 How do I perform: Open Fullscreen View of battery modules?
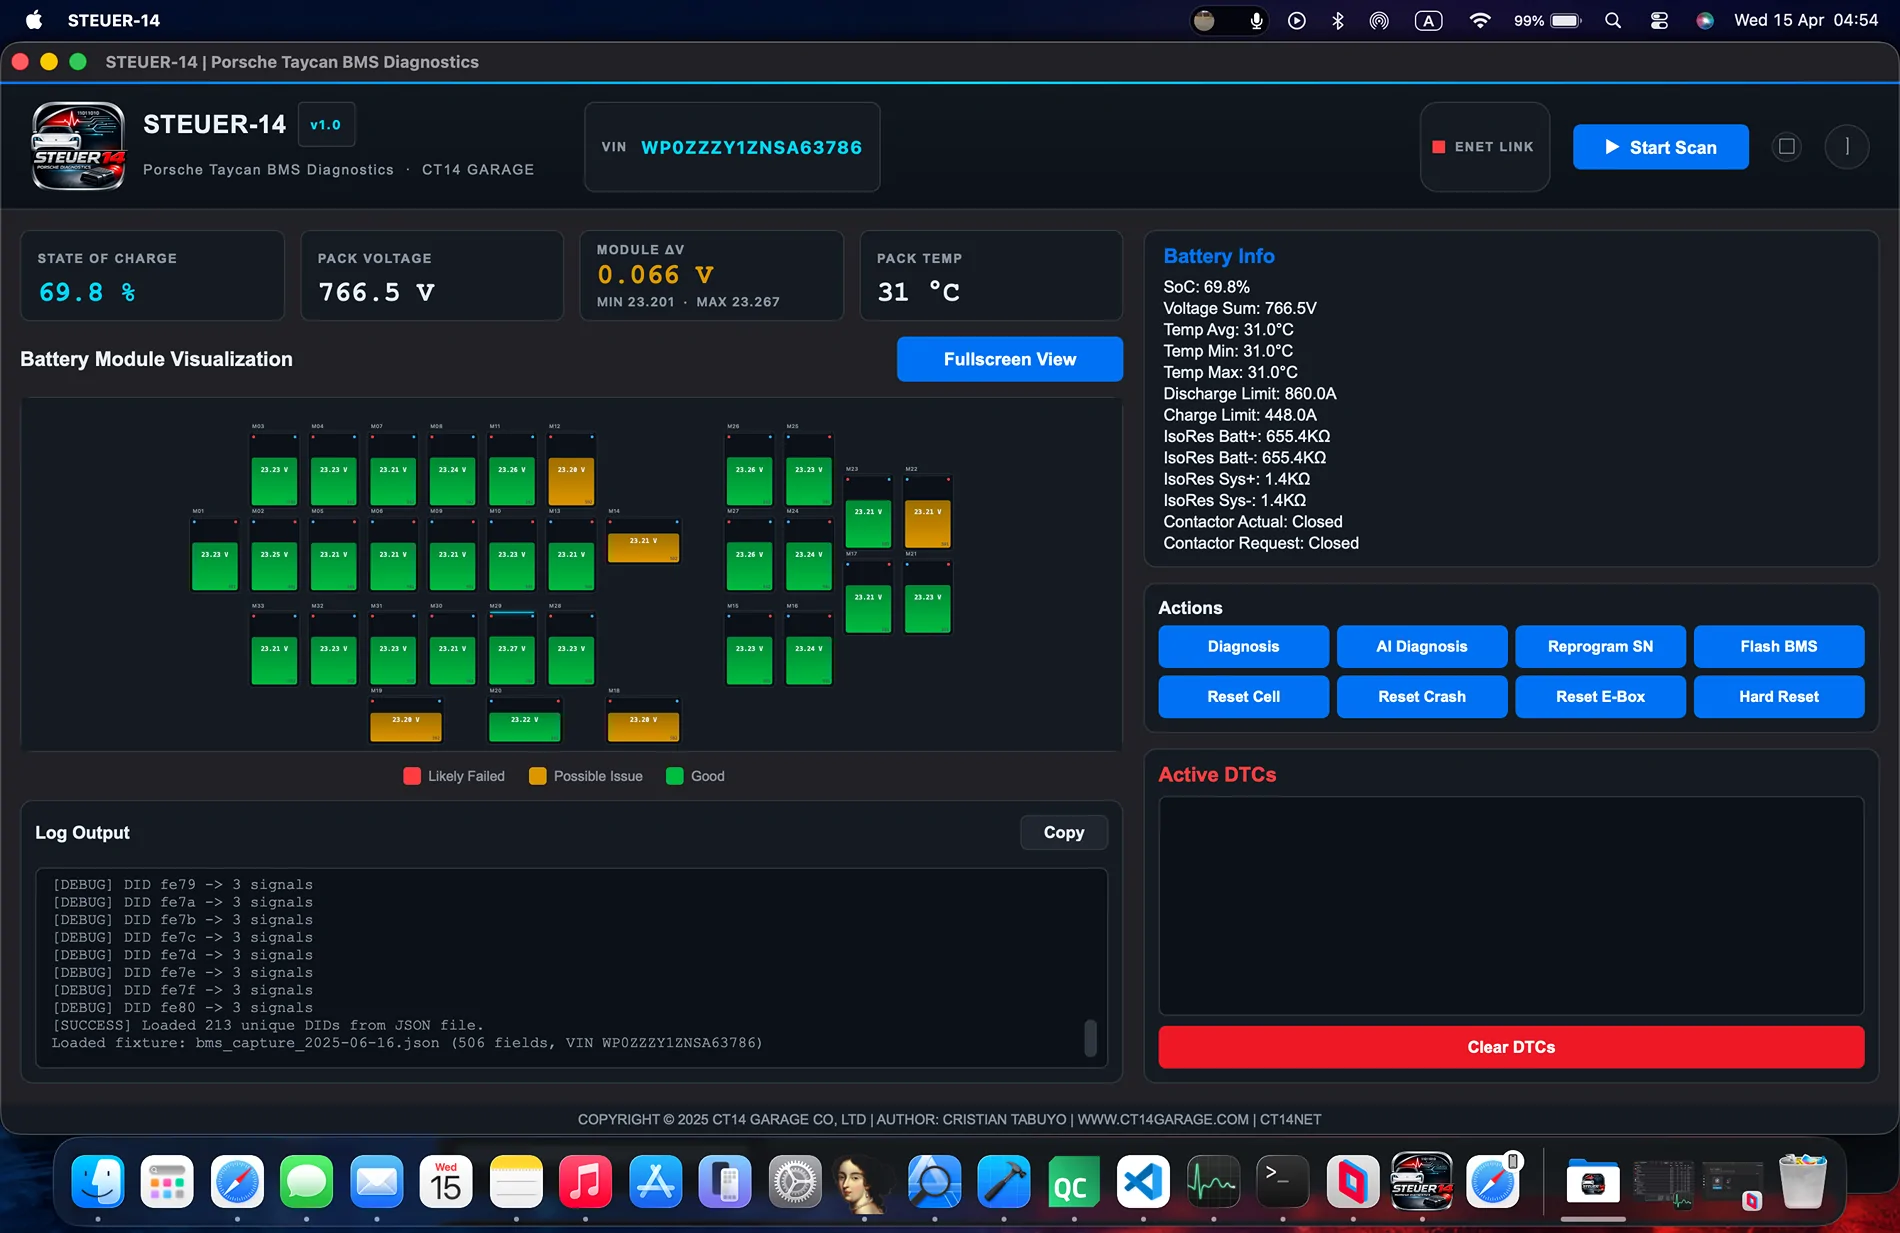pos(1009,359)
